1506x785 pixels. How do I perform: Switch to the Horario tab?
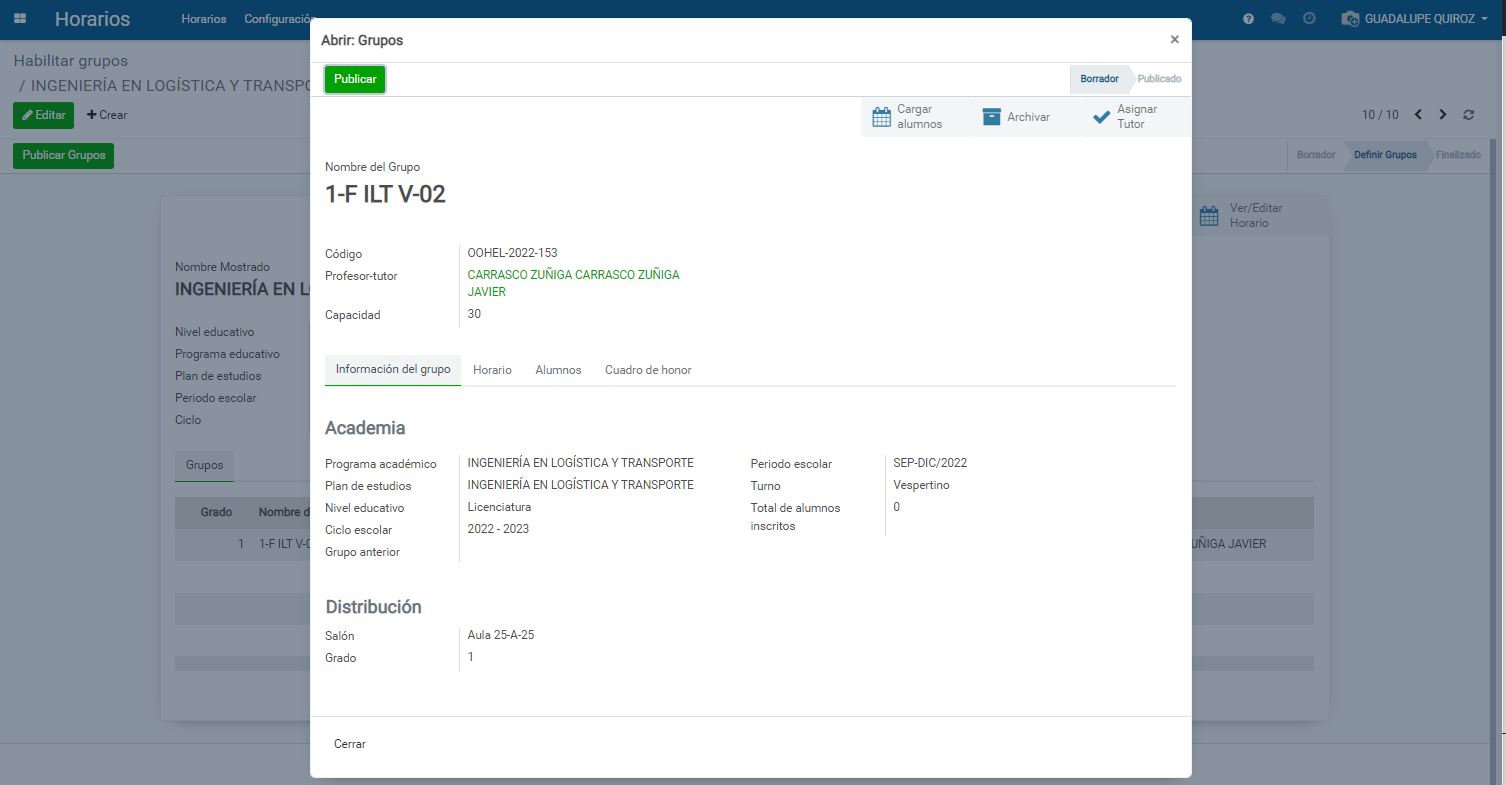492,370
